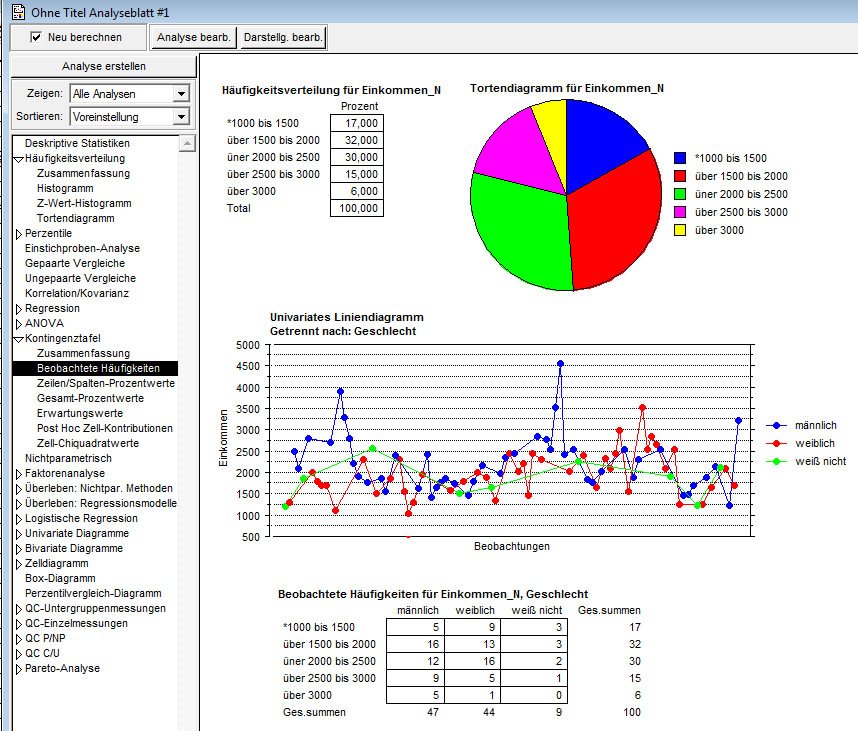
Task: Expand the Bivariate Diagramme tree node
Action: tap(19, 549)
